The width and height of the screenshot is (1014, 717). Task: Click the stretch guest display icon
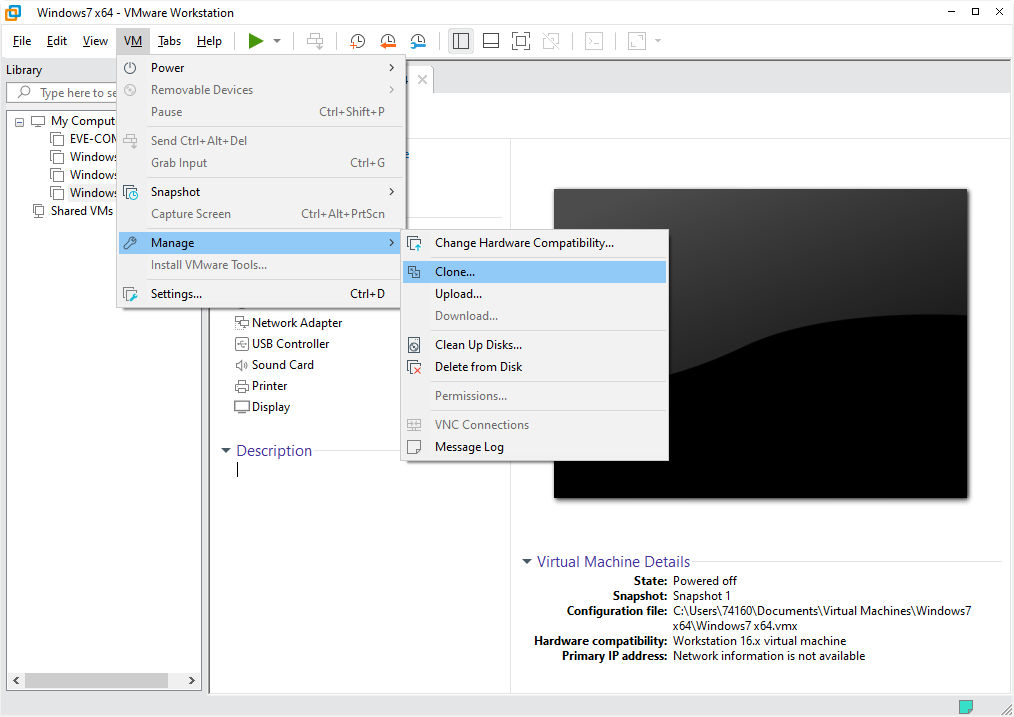click(x=637, y=41)
